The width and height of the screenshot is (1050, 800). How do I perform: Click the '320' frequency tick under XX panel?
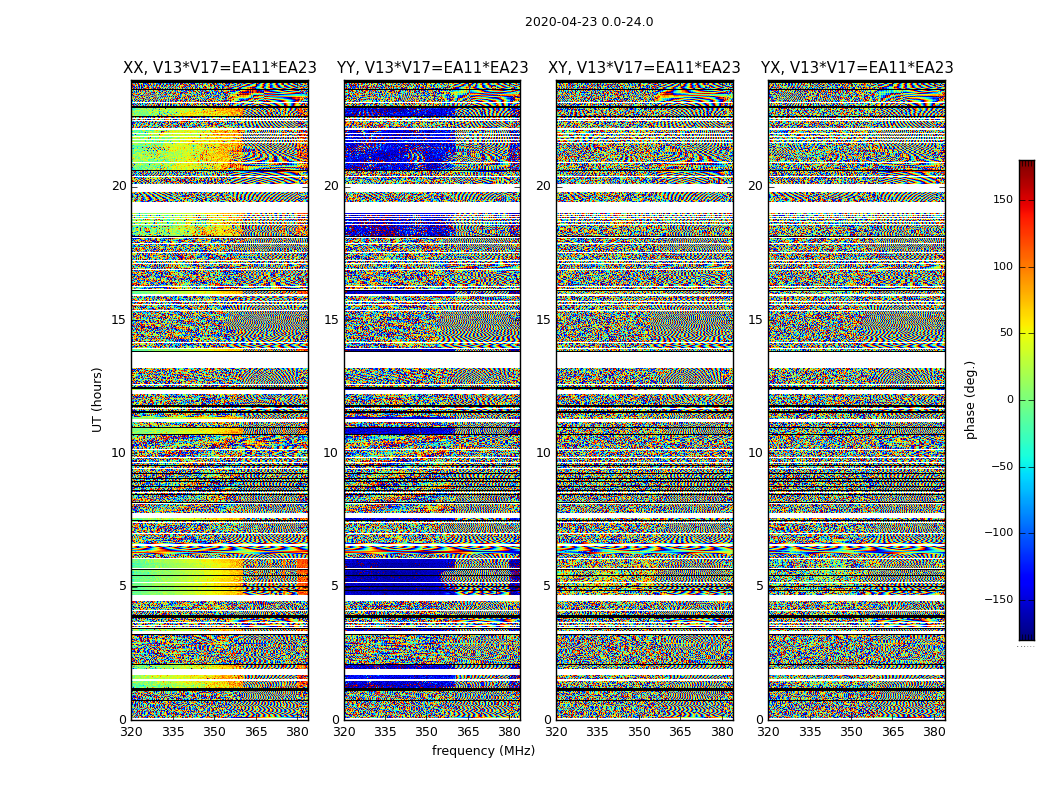pyautogui.click(x=131, y=732)
